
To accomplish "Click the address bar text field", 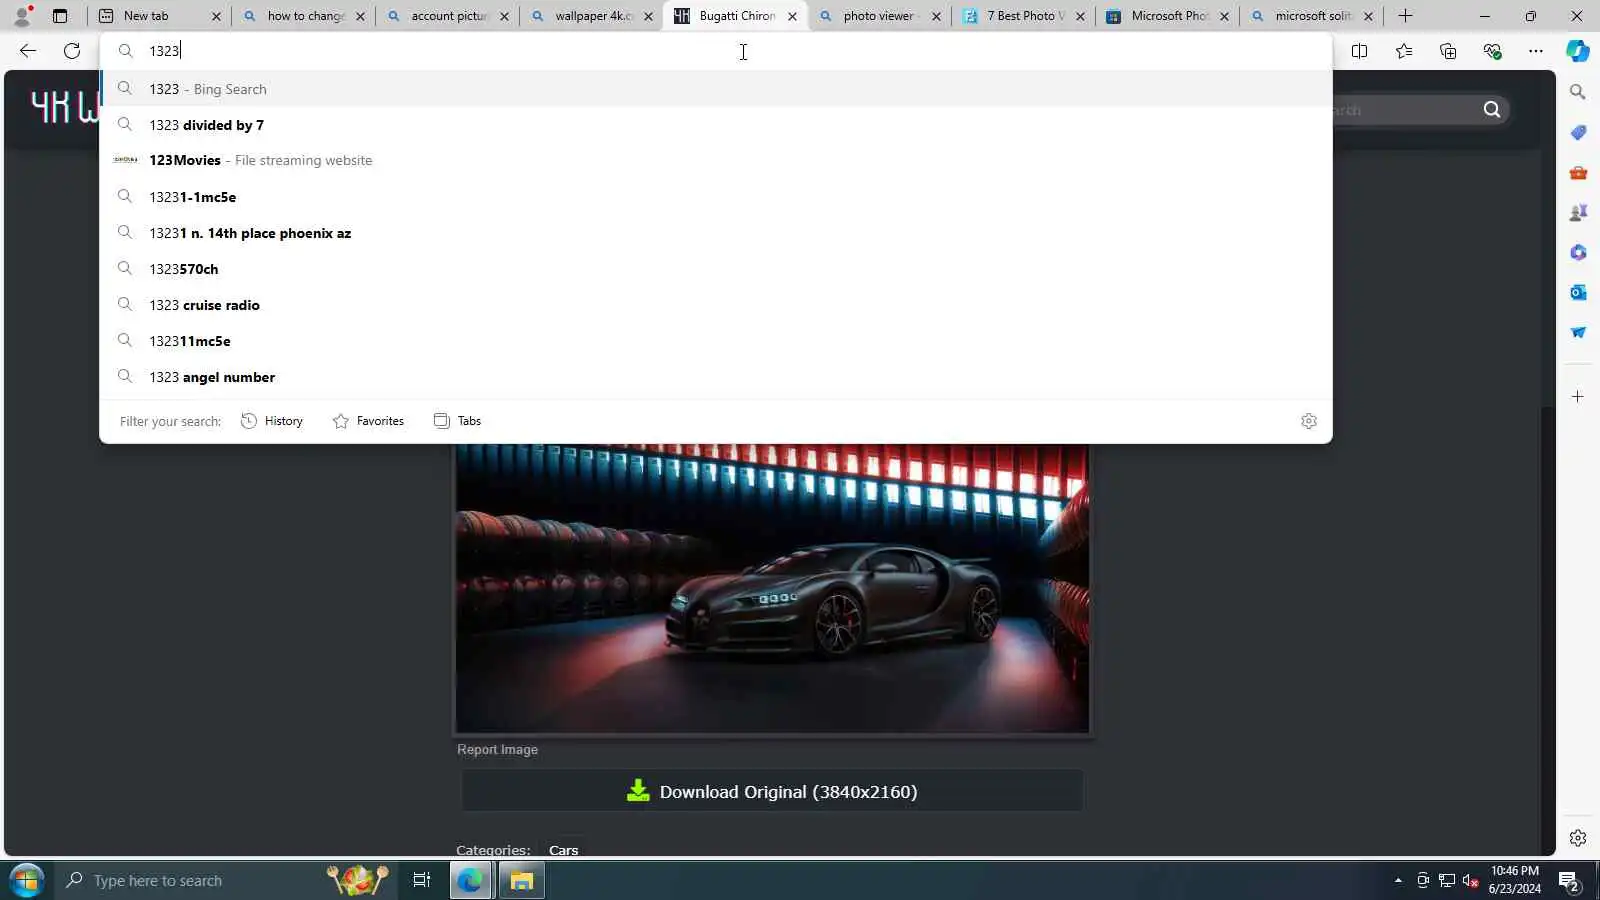I will 716,51.
